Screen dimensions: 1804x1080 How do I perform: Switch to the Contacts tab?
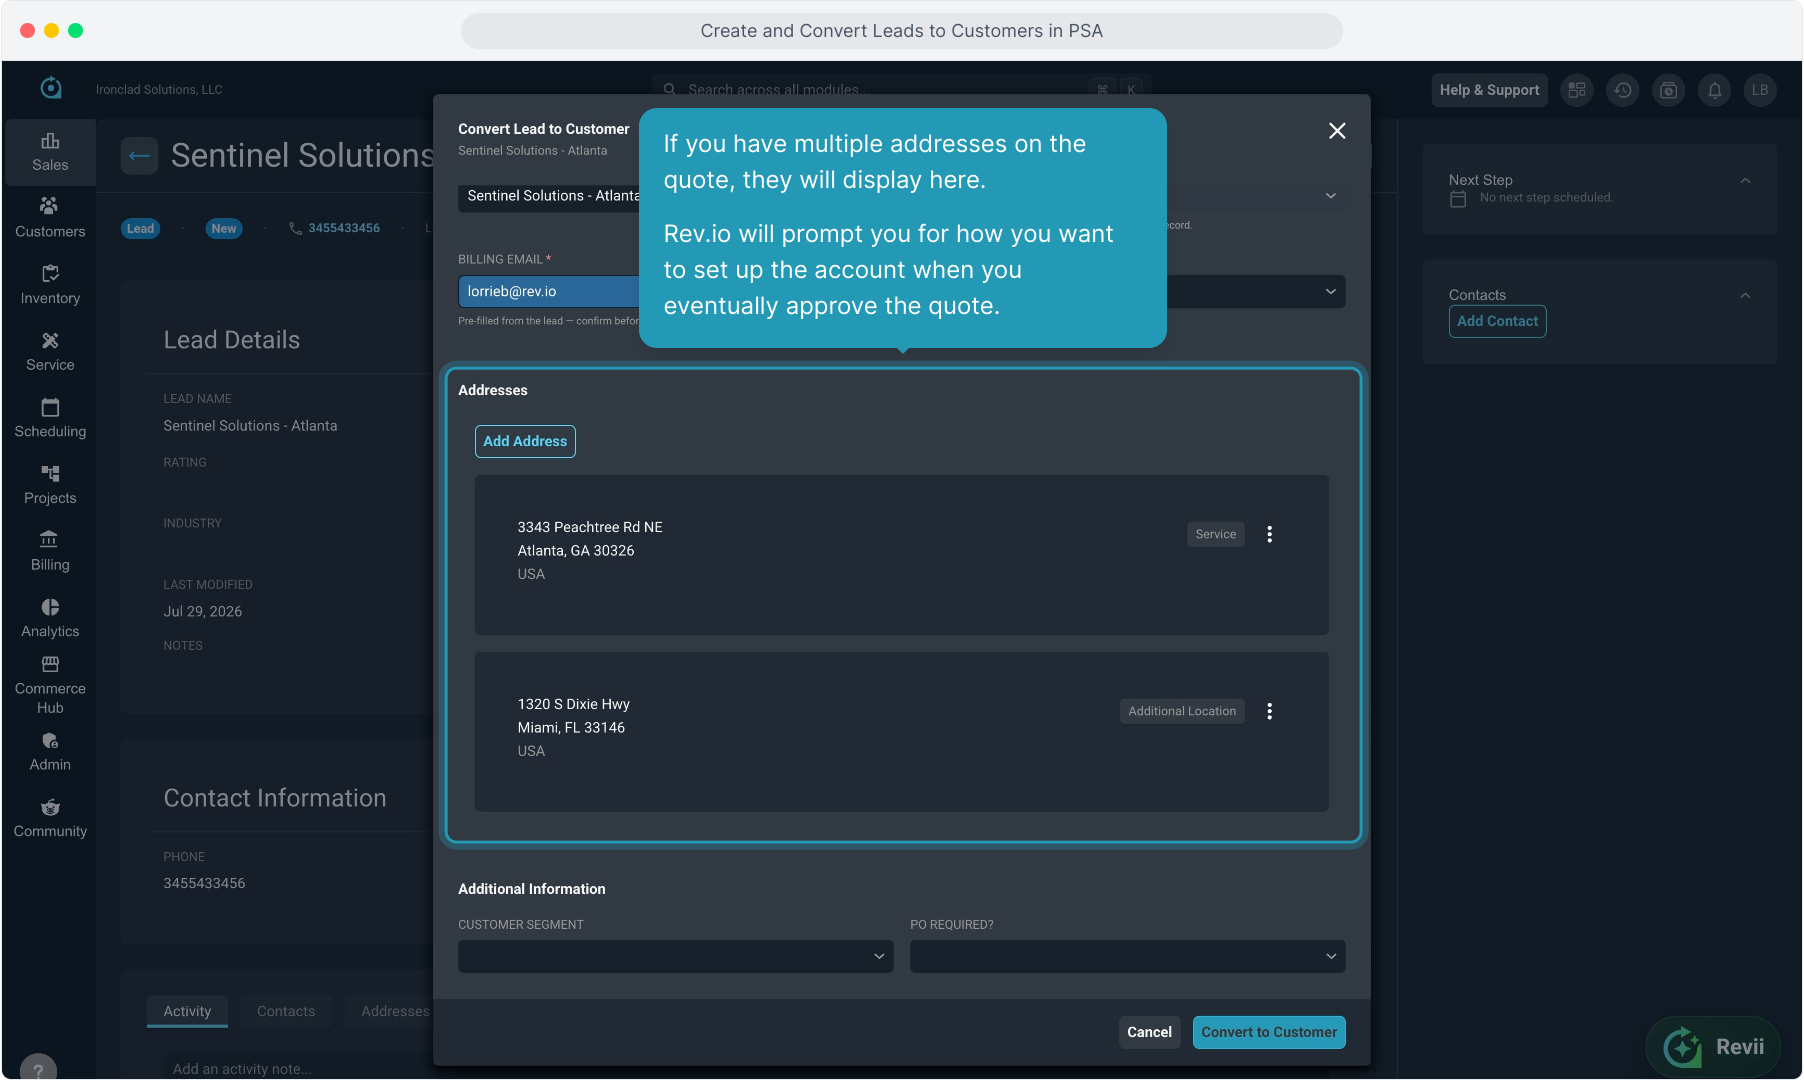tap(286, 1011)
